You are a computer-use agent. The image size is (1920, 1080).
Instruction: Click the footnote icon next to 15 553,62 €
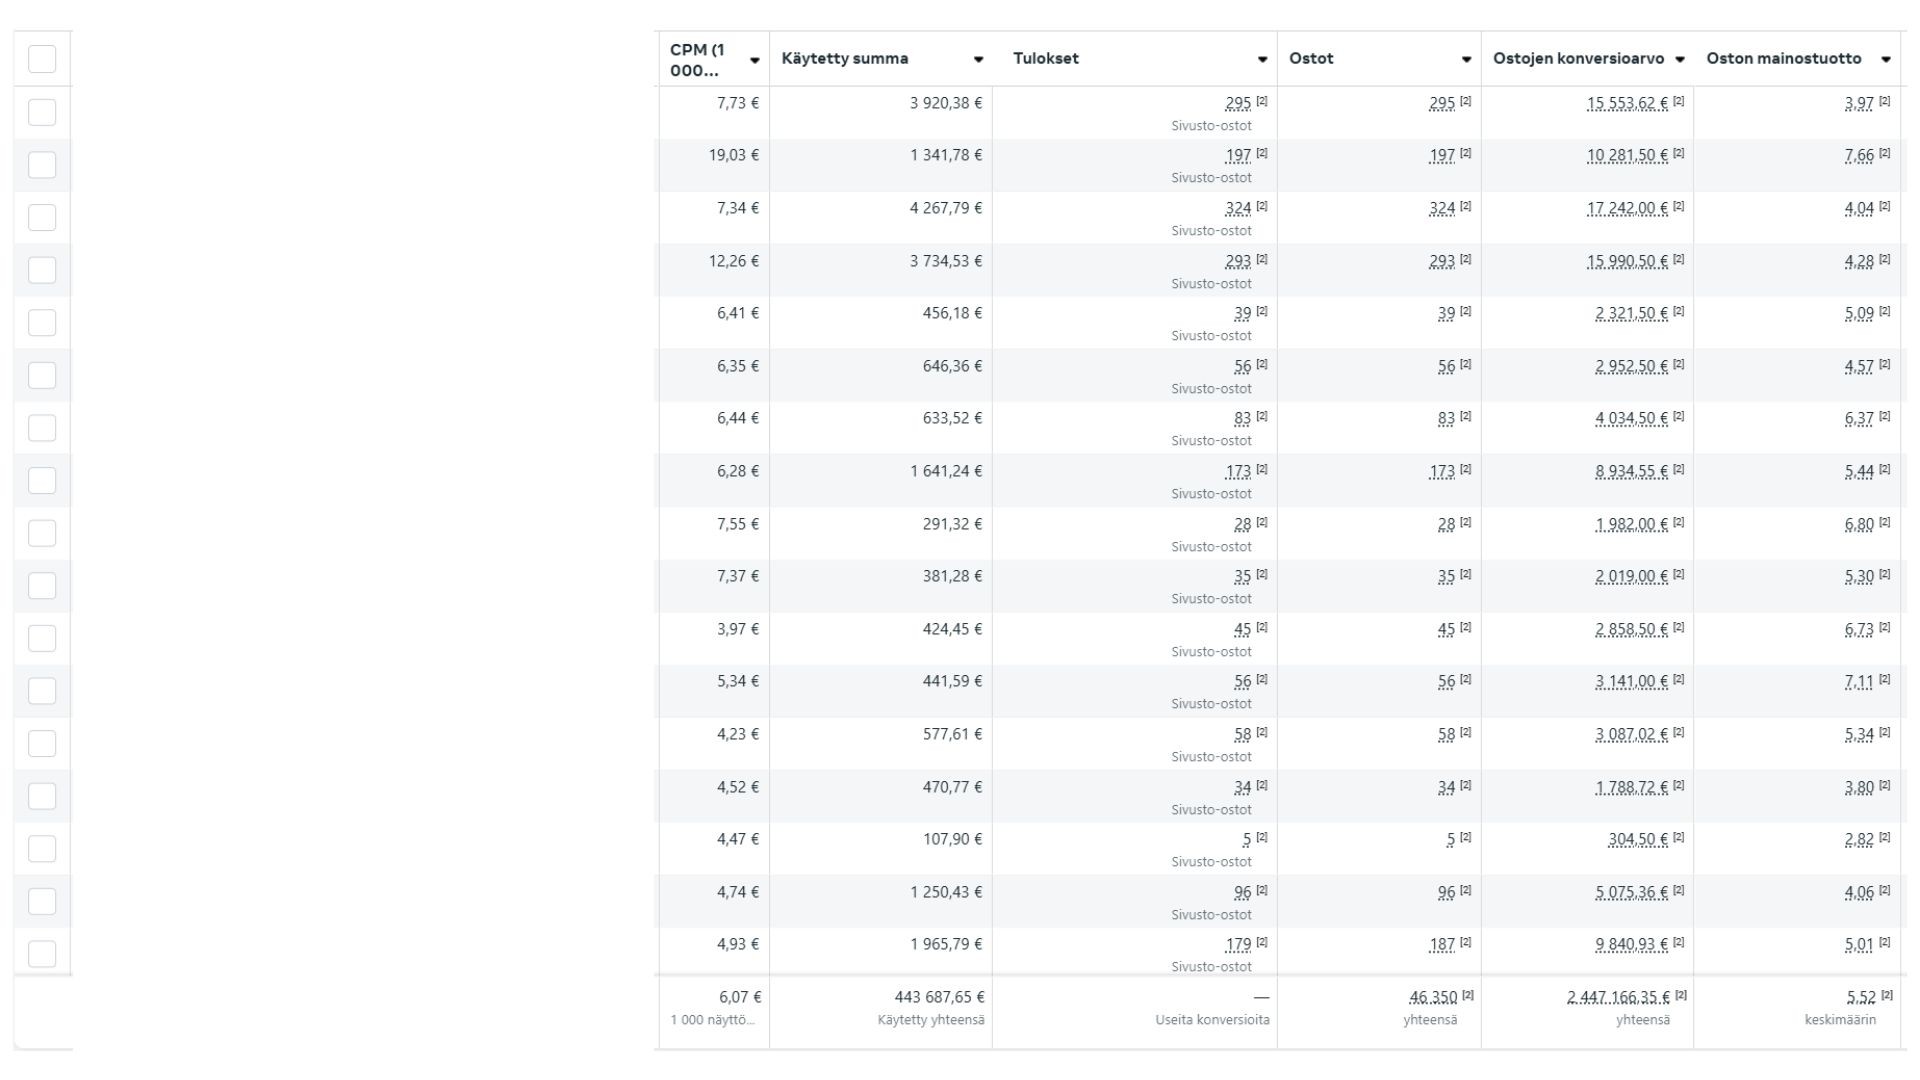pos(1679,101)
